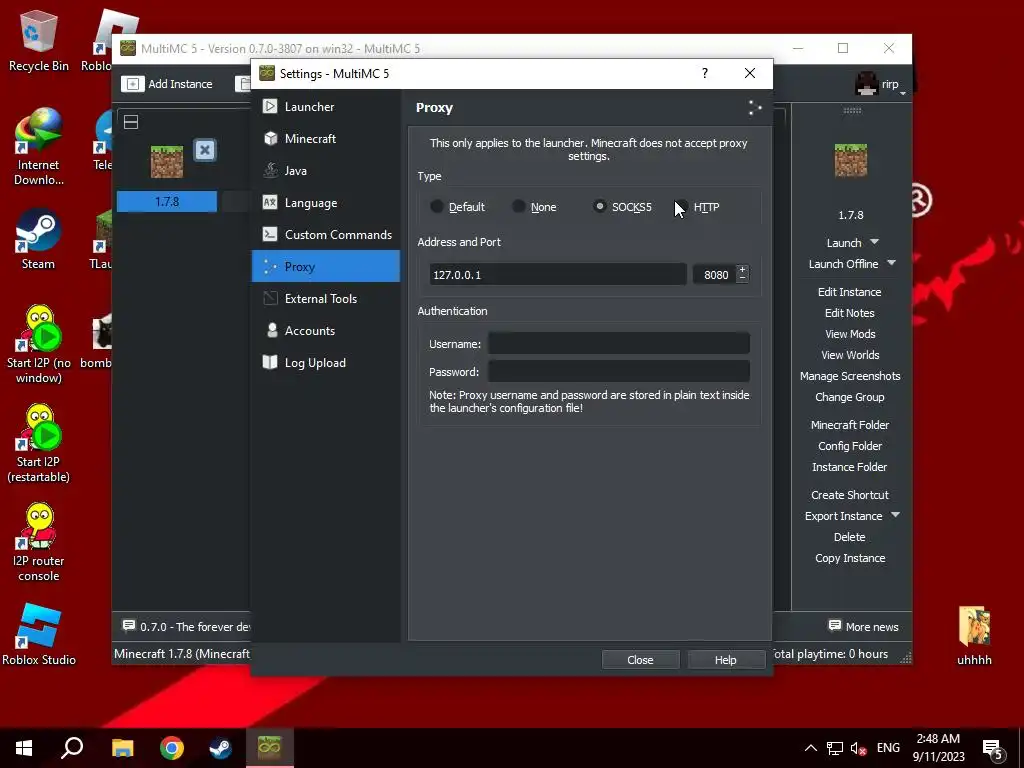Select the 1.7.8 instance in MultiMC list
The height and width of the screenshot is (768, 1024).
(167, 202)
